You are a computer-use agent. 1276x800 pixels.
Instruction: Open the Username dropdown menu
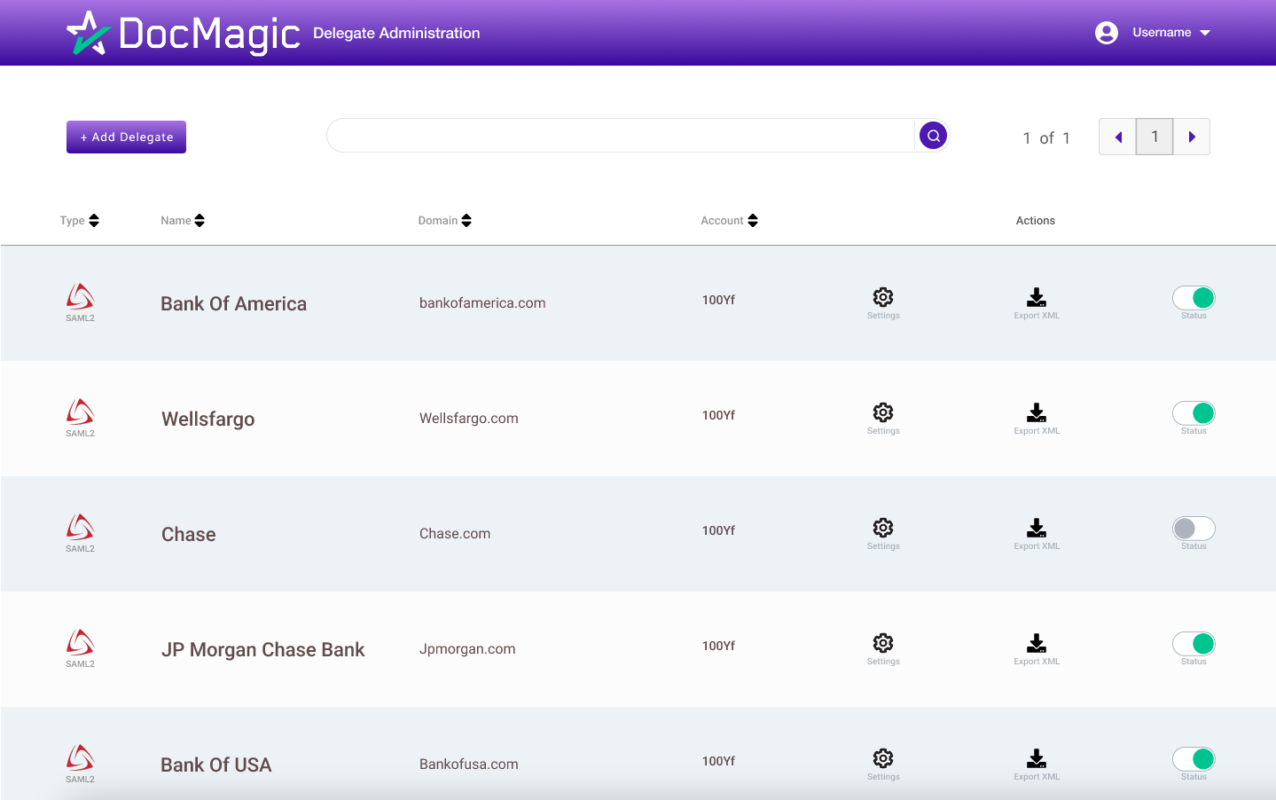coord(1172,33)
